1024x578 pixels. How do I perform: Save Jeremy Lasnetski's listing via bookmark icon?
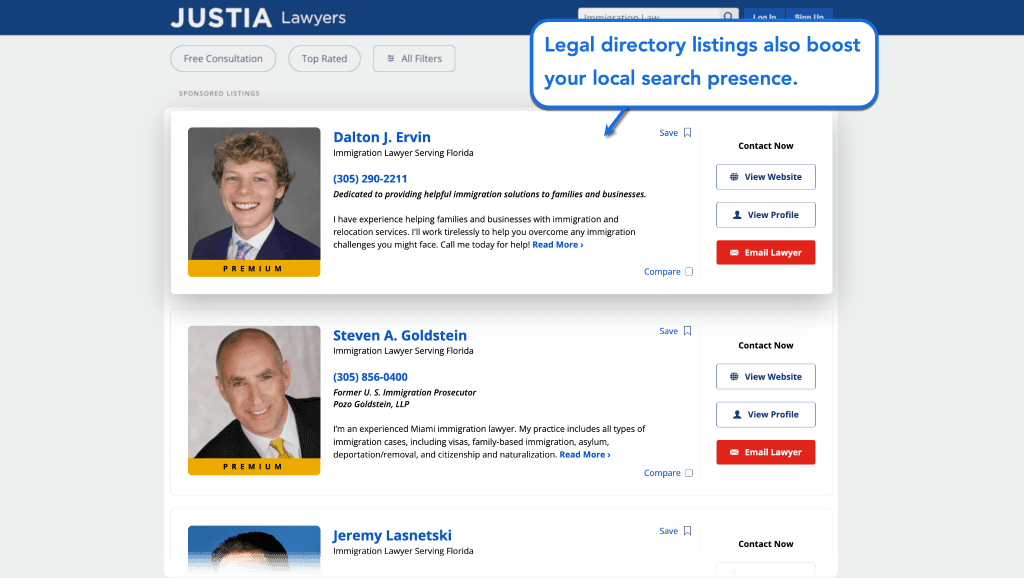coord(687,531)
